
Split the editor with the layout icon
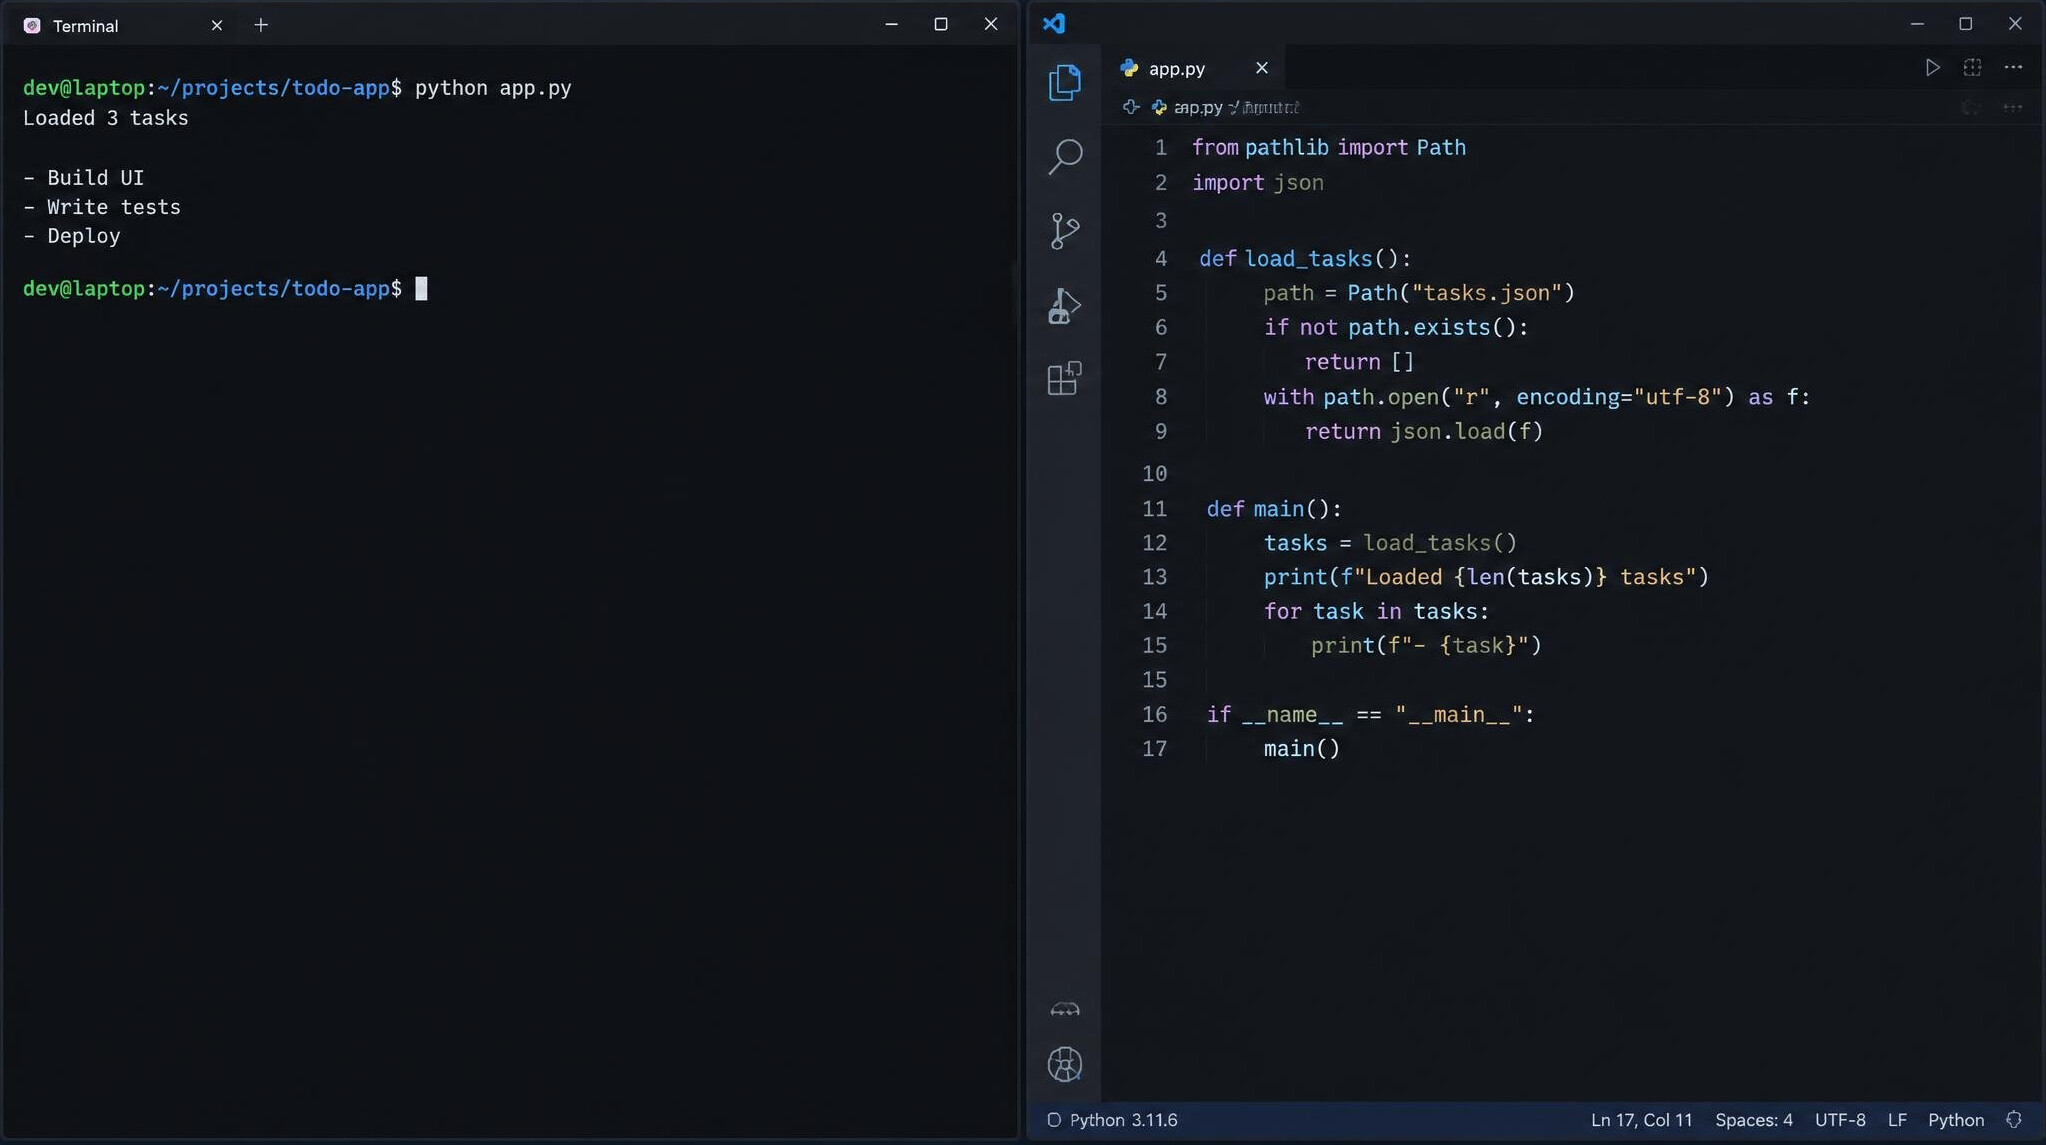[x=1972, y=67]
